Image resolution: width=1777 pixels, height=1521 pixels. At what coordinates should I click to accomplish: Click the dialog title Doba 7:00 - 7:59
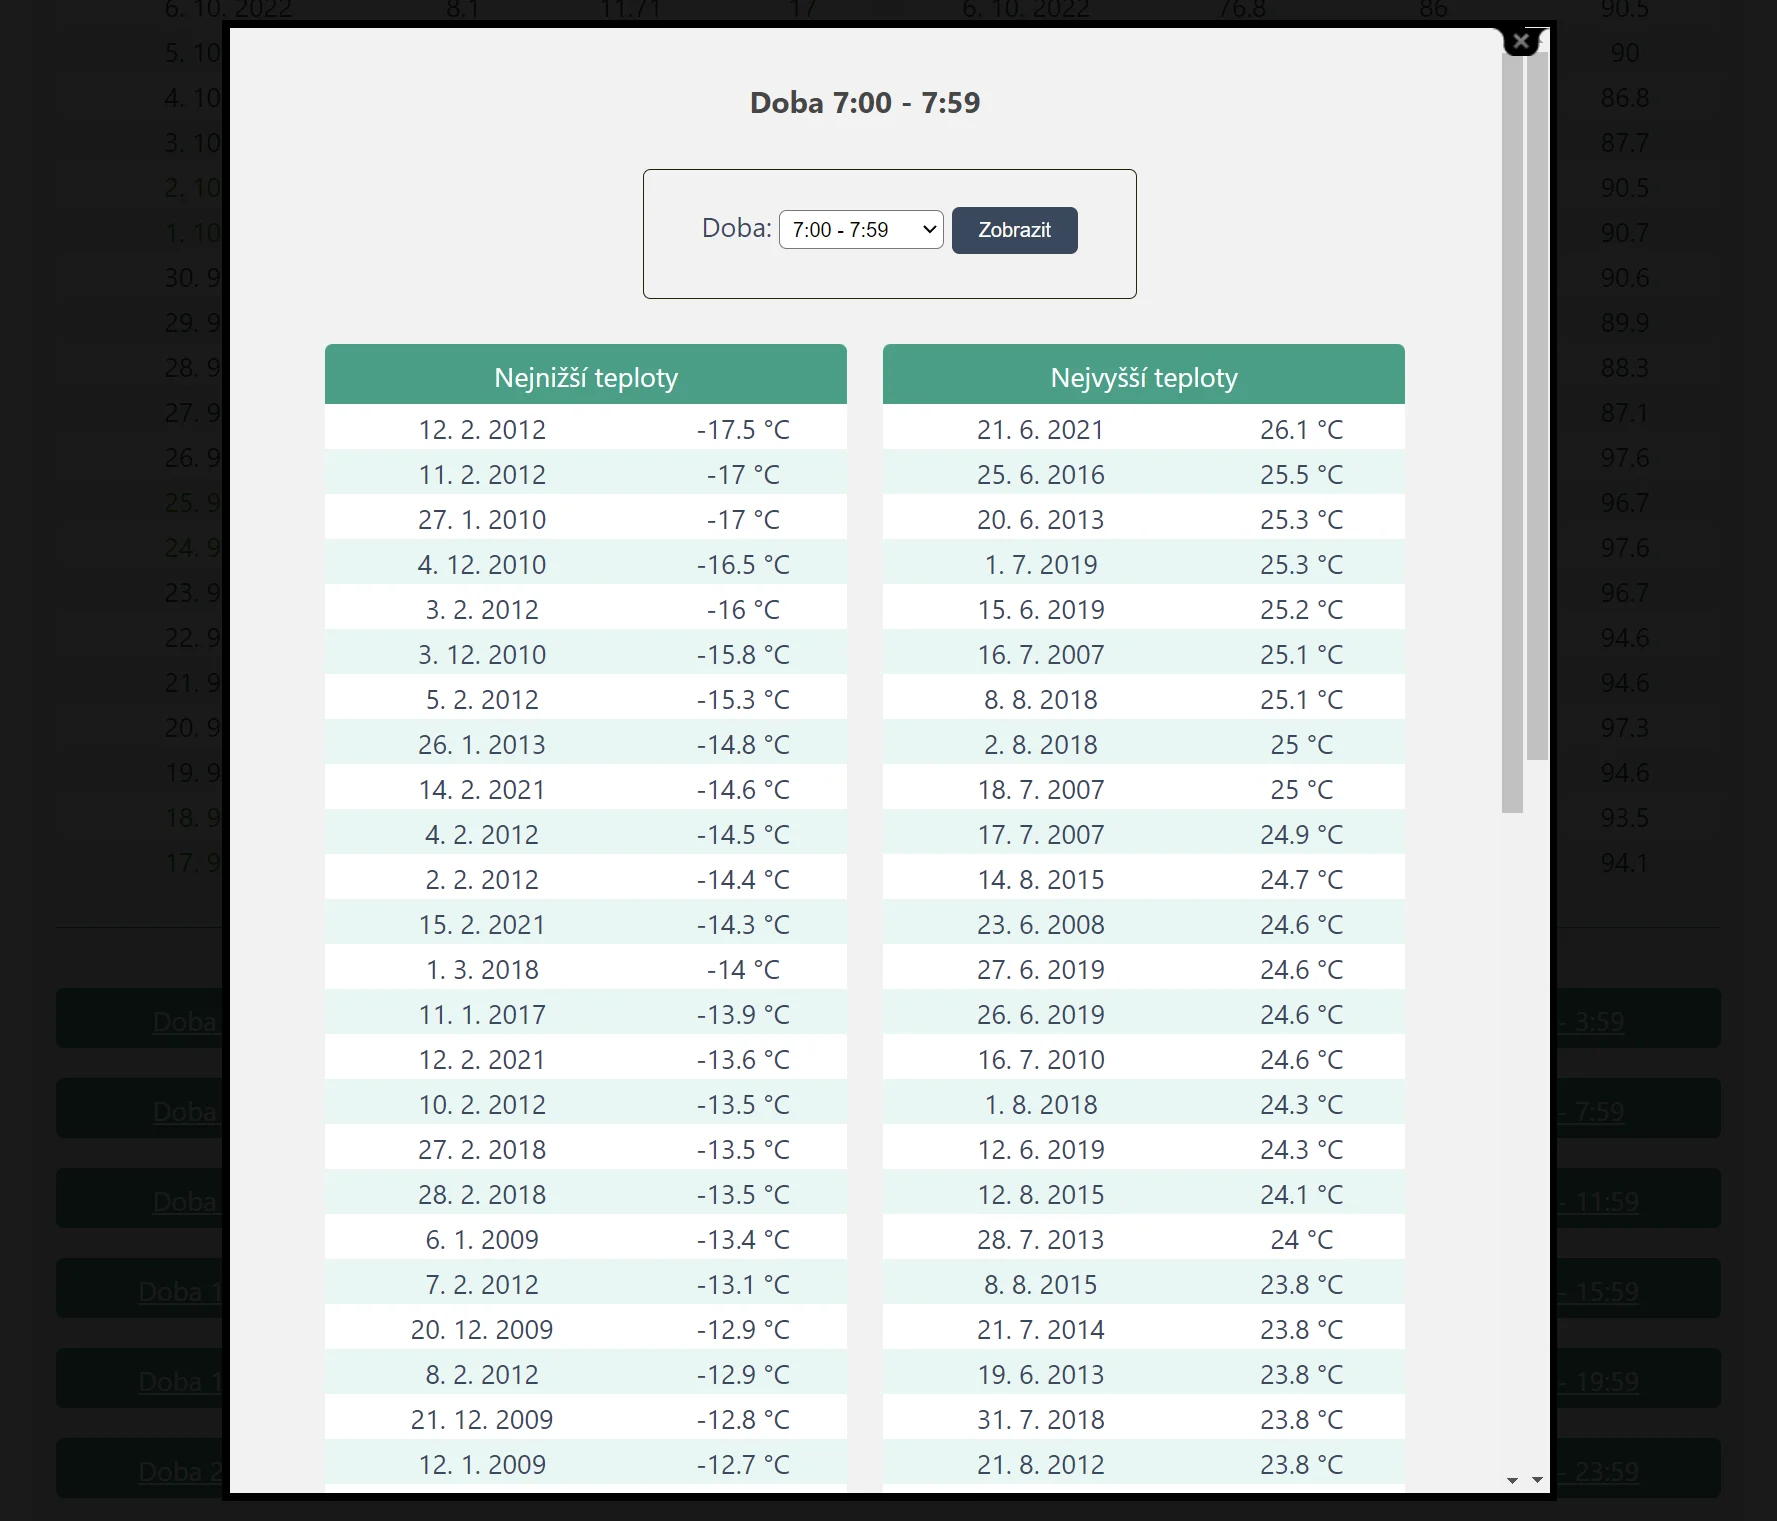pyautogui.click(x=865, y=103)
